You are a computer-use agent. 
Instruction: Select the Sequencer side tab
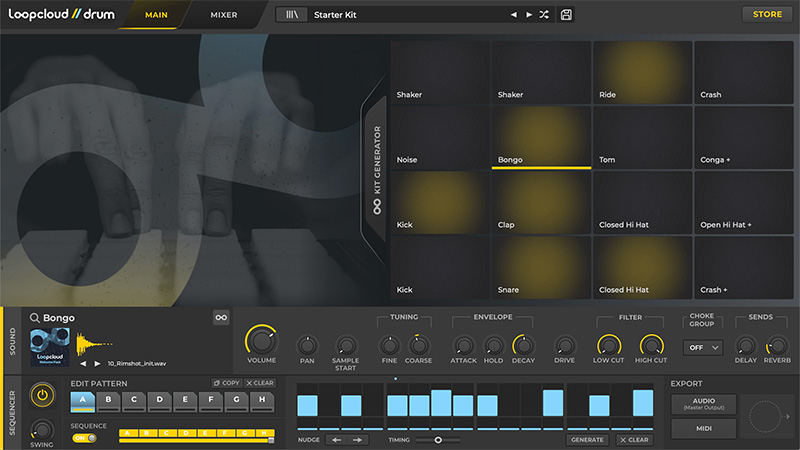[x=11, y=413]
